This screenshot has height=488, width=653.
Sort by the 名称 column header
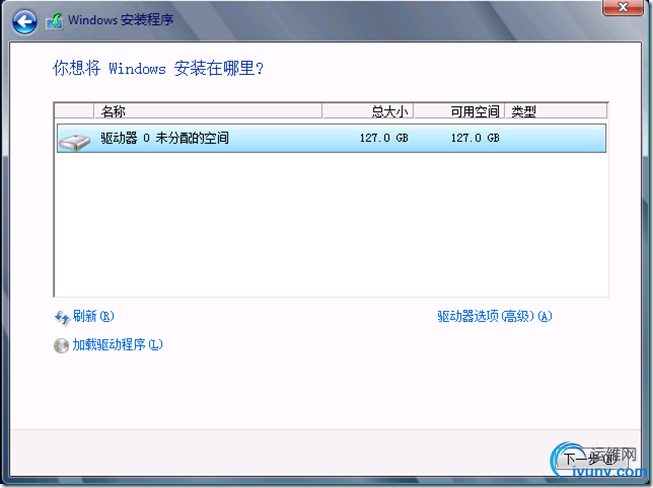tap(208, 111)
